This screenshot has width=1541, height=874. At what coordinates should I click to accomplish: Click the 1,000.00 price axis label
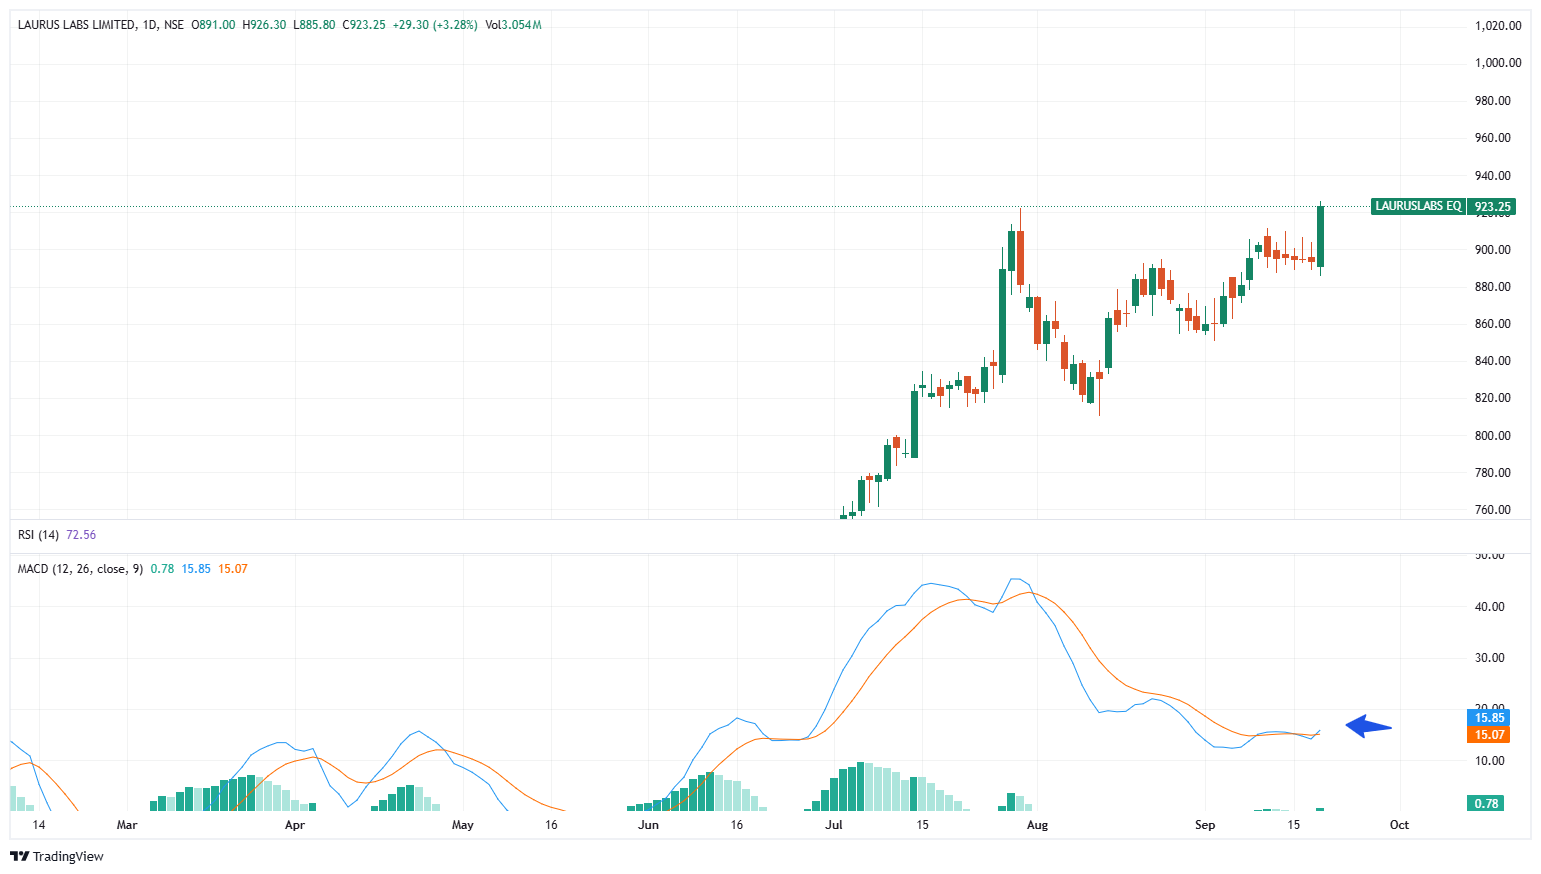point(1498,63)
